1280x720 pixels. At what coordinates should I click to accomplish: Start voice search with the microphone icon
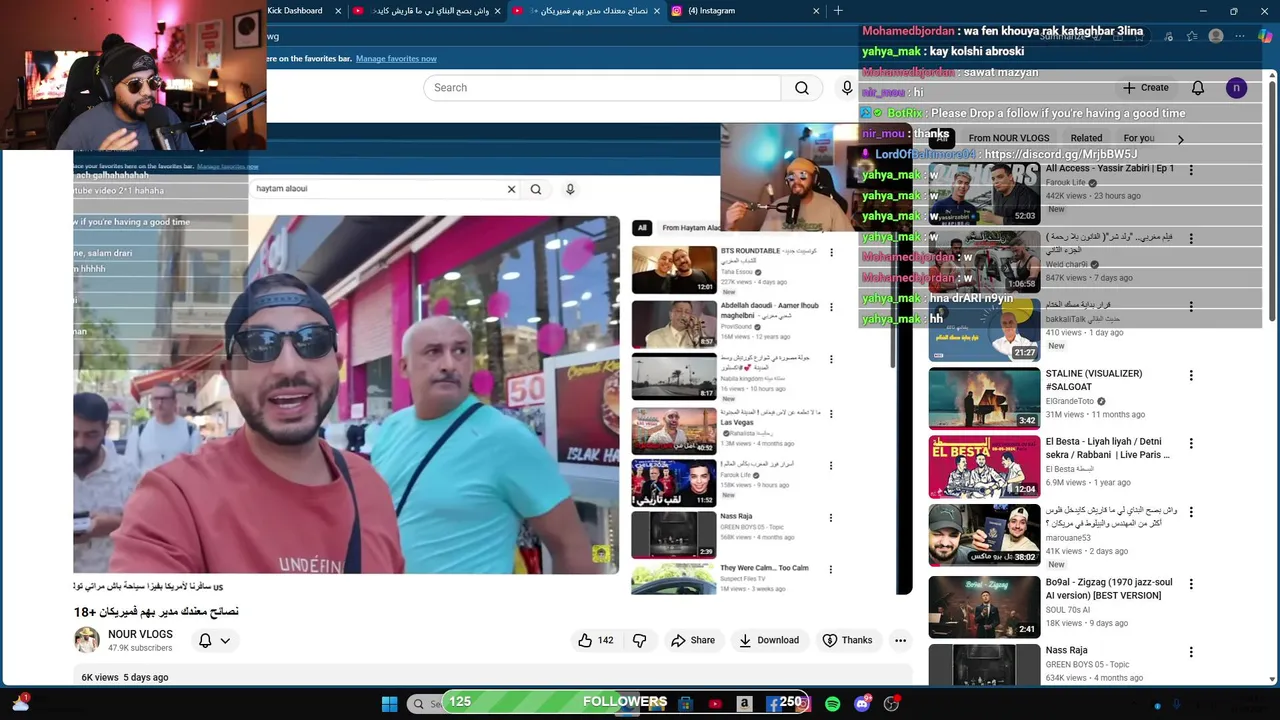(847, 88)
